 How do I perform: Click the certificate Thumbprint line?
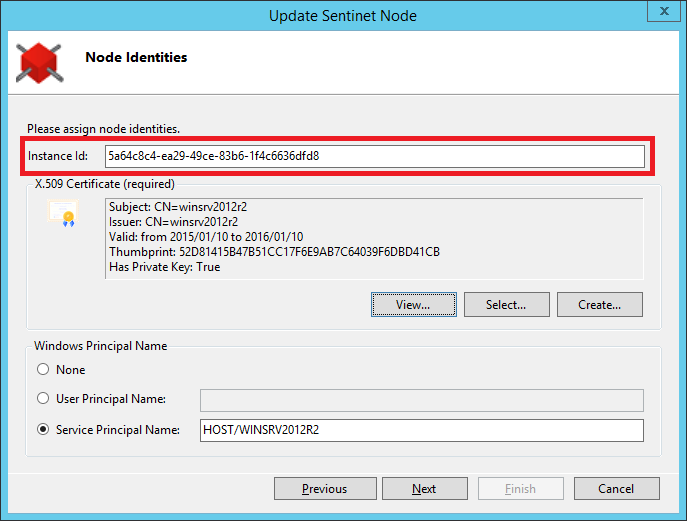click(274, 252)
